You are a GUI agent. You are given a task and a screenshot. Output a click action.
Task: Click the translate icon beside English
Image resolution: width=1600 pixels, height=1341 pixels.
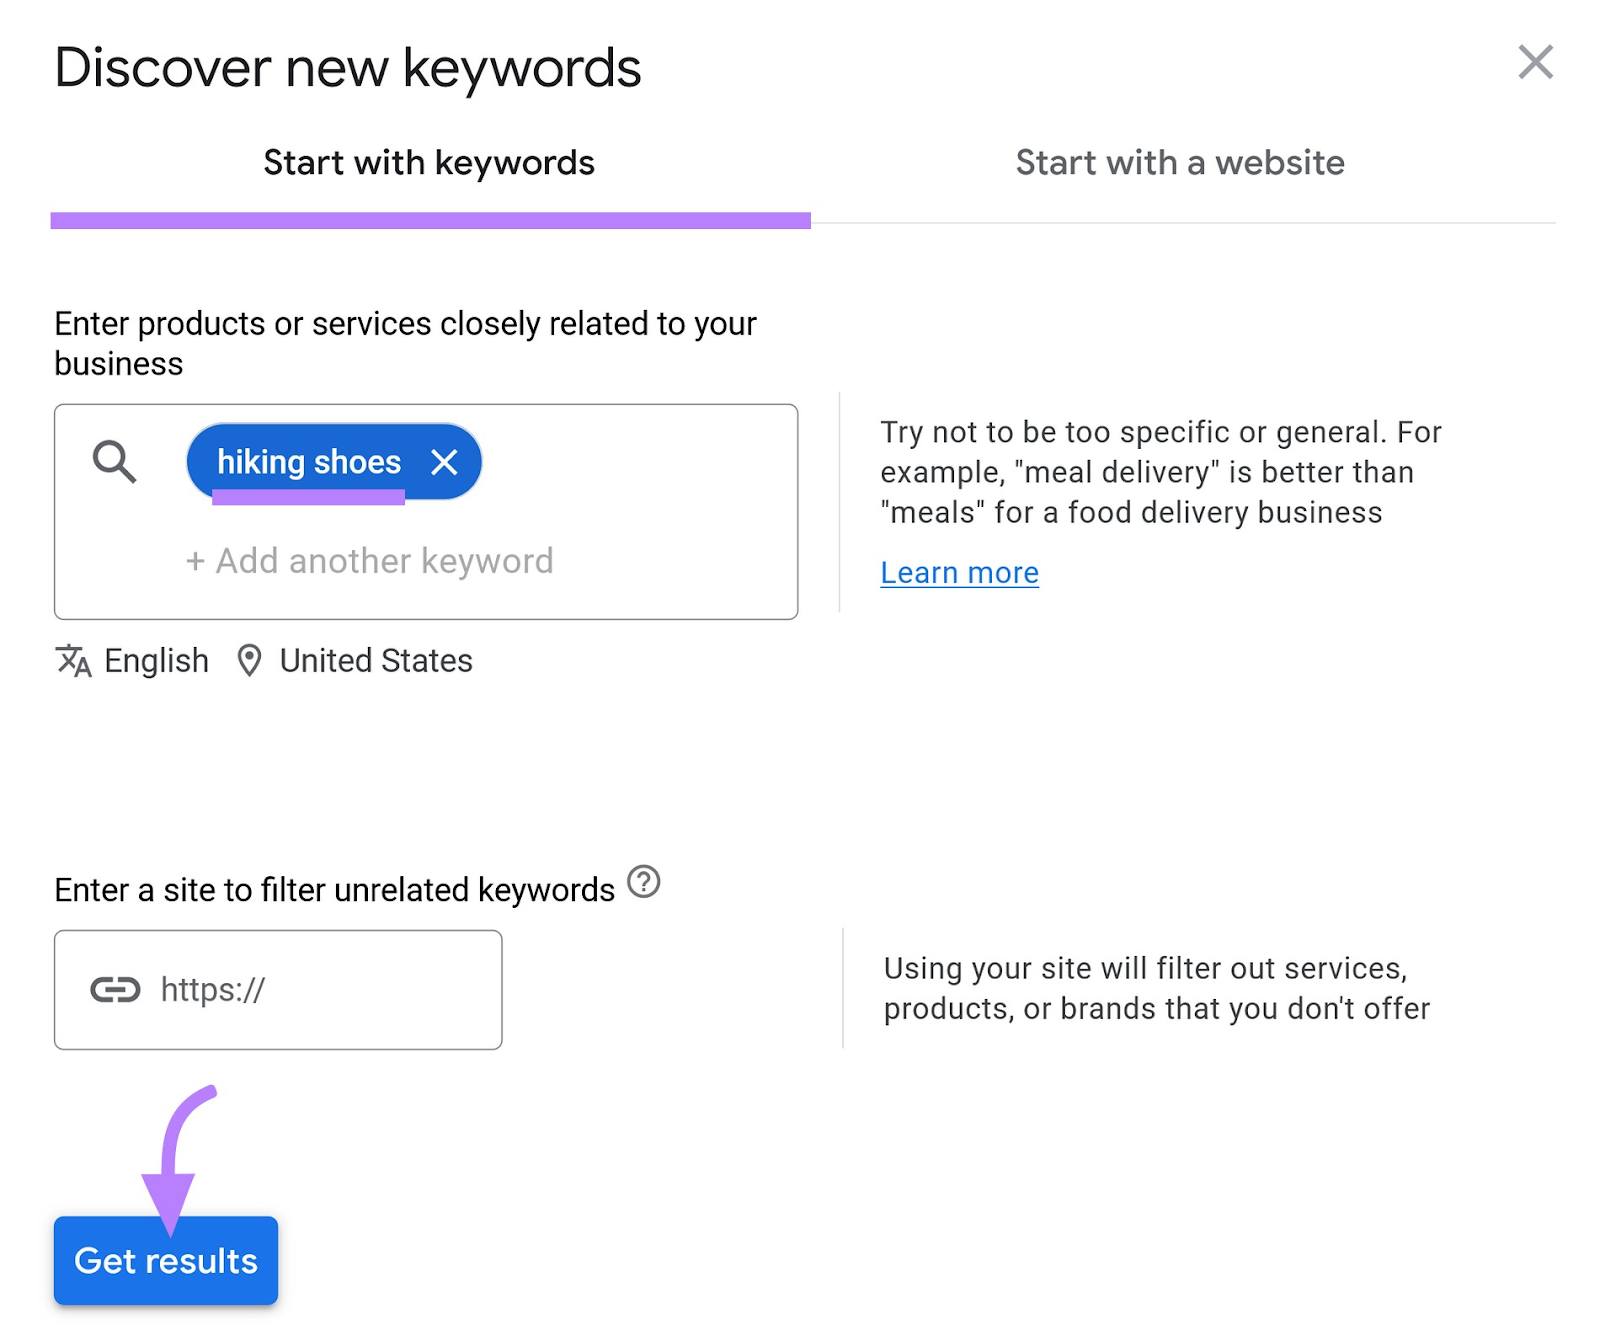73,661
